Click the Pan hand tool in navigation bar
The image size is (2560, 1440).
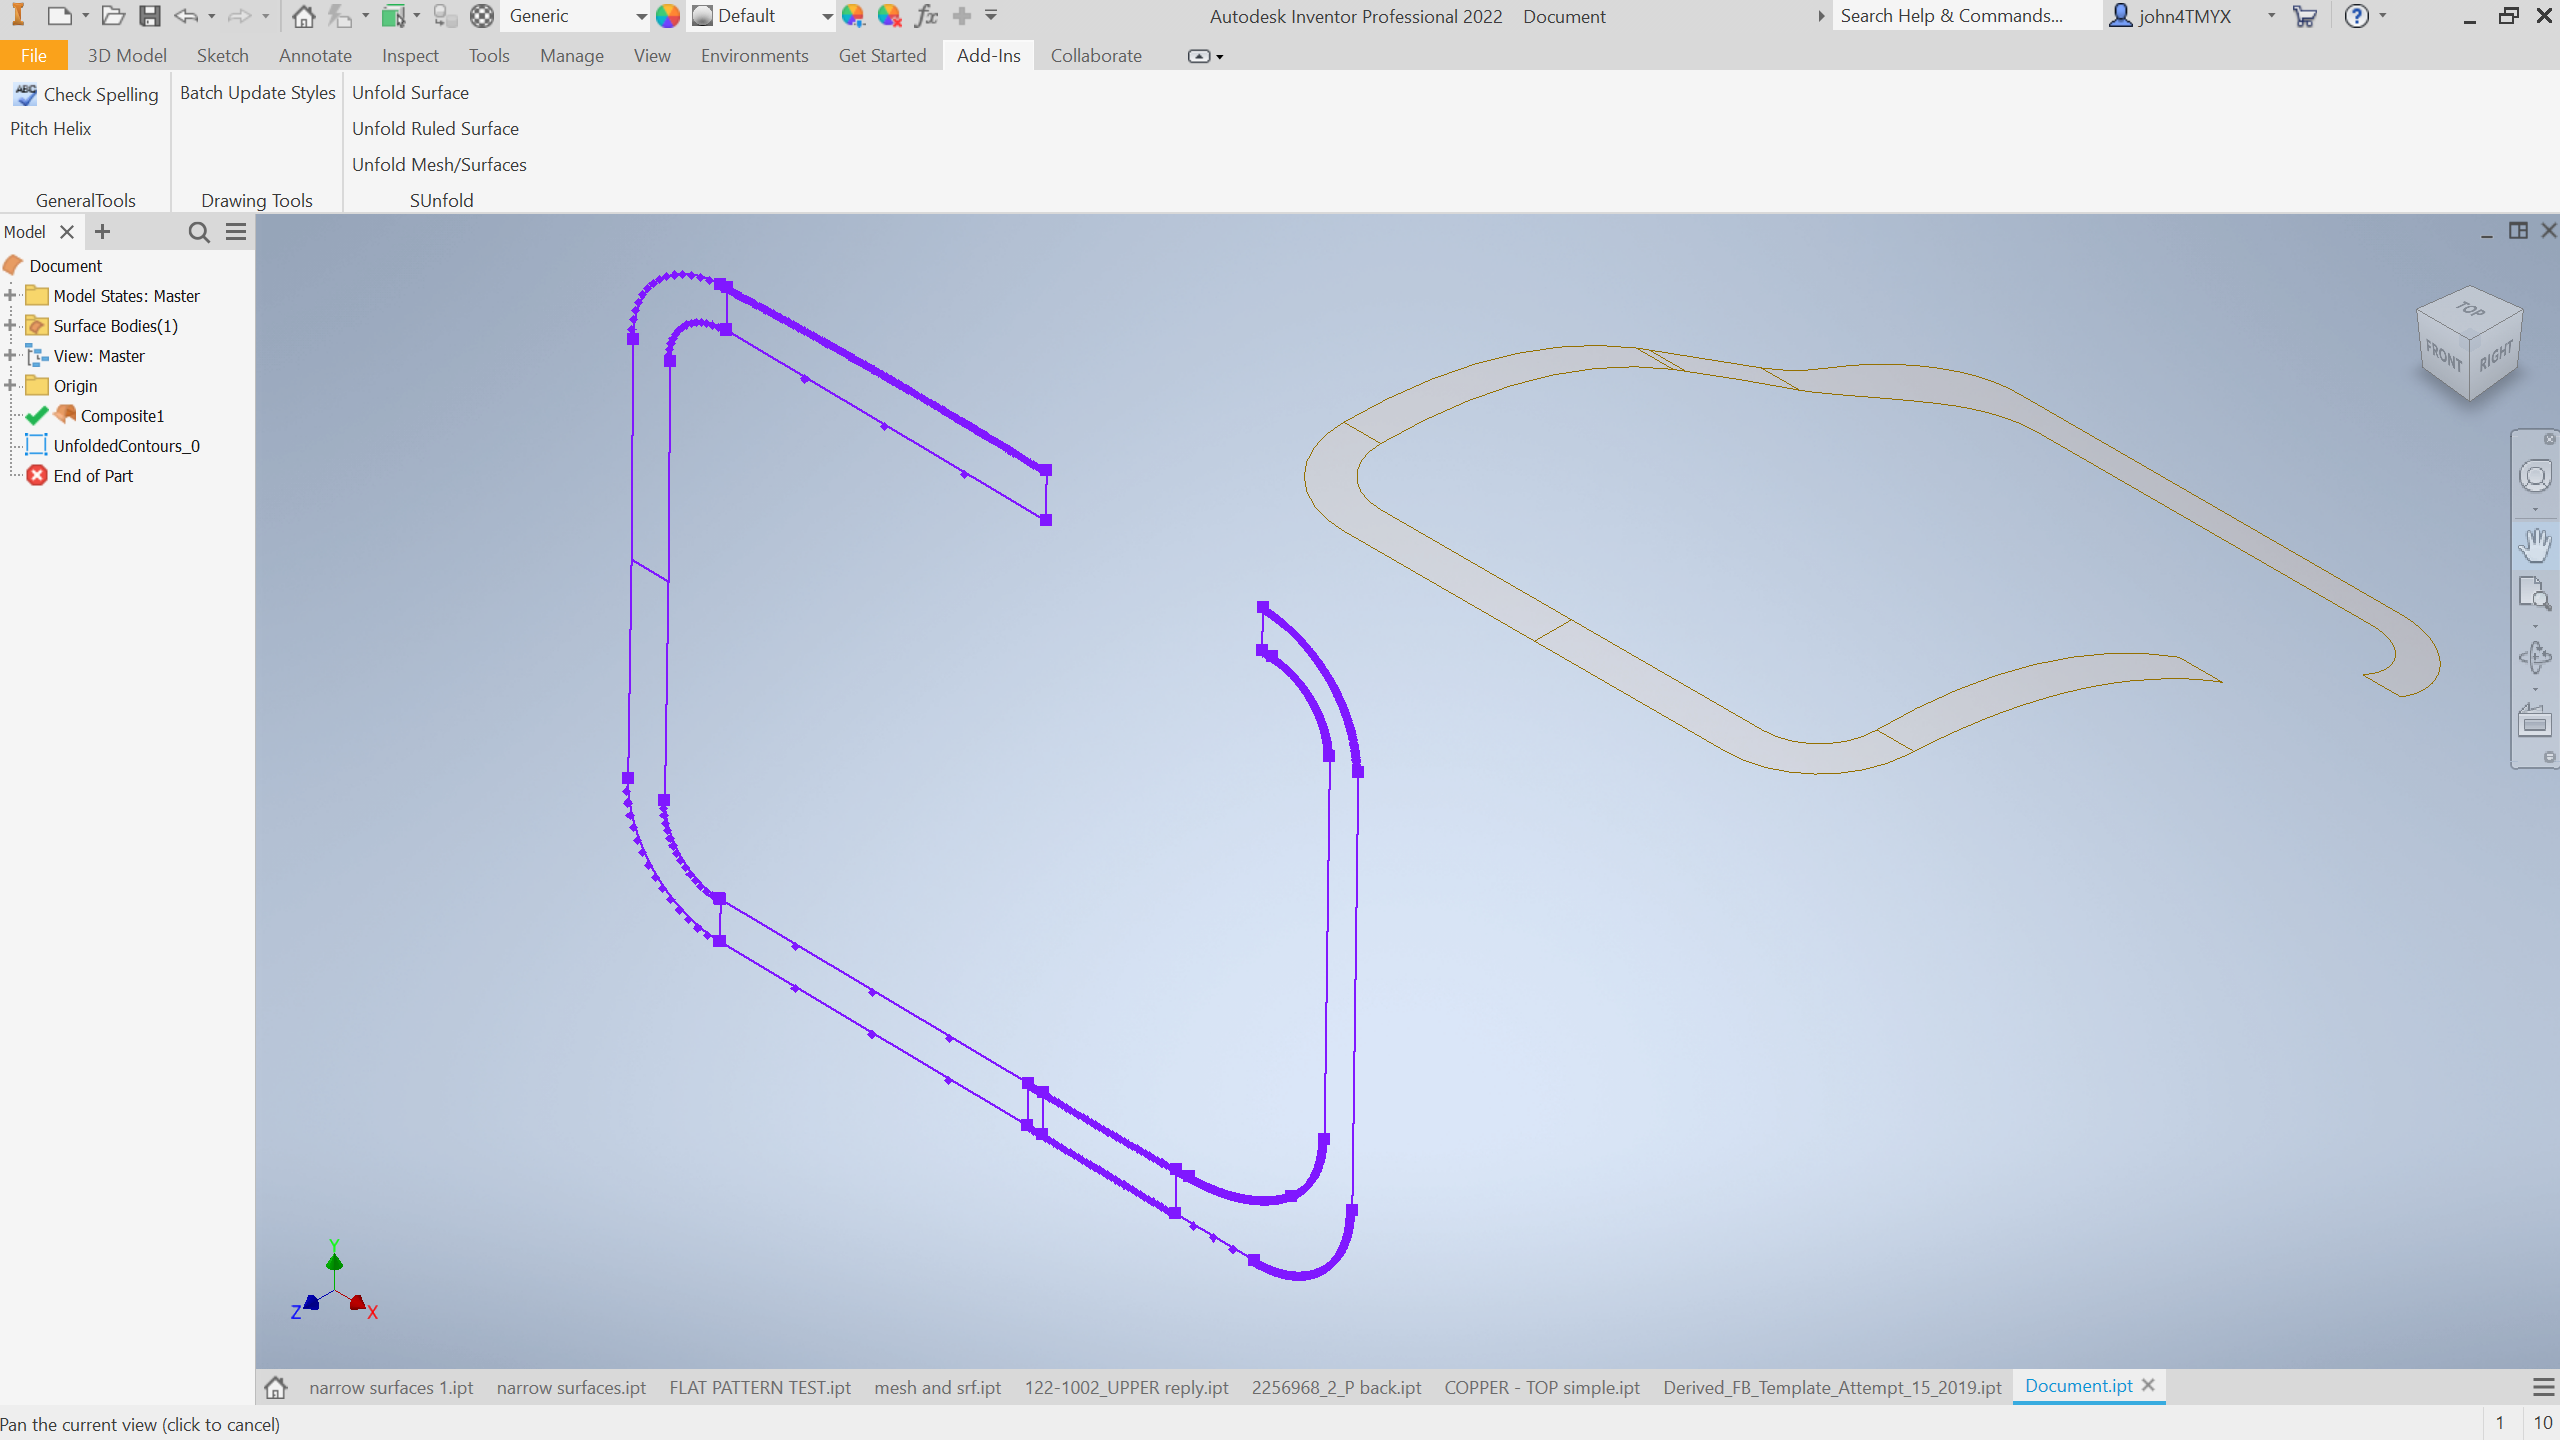(2535, 545)
